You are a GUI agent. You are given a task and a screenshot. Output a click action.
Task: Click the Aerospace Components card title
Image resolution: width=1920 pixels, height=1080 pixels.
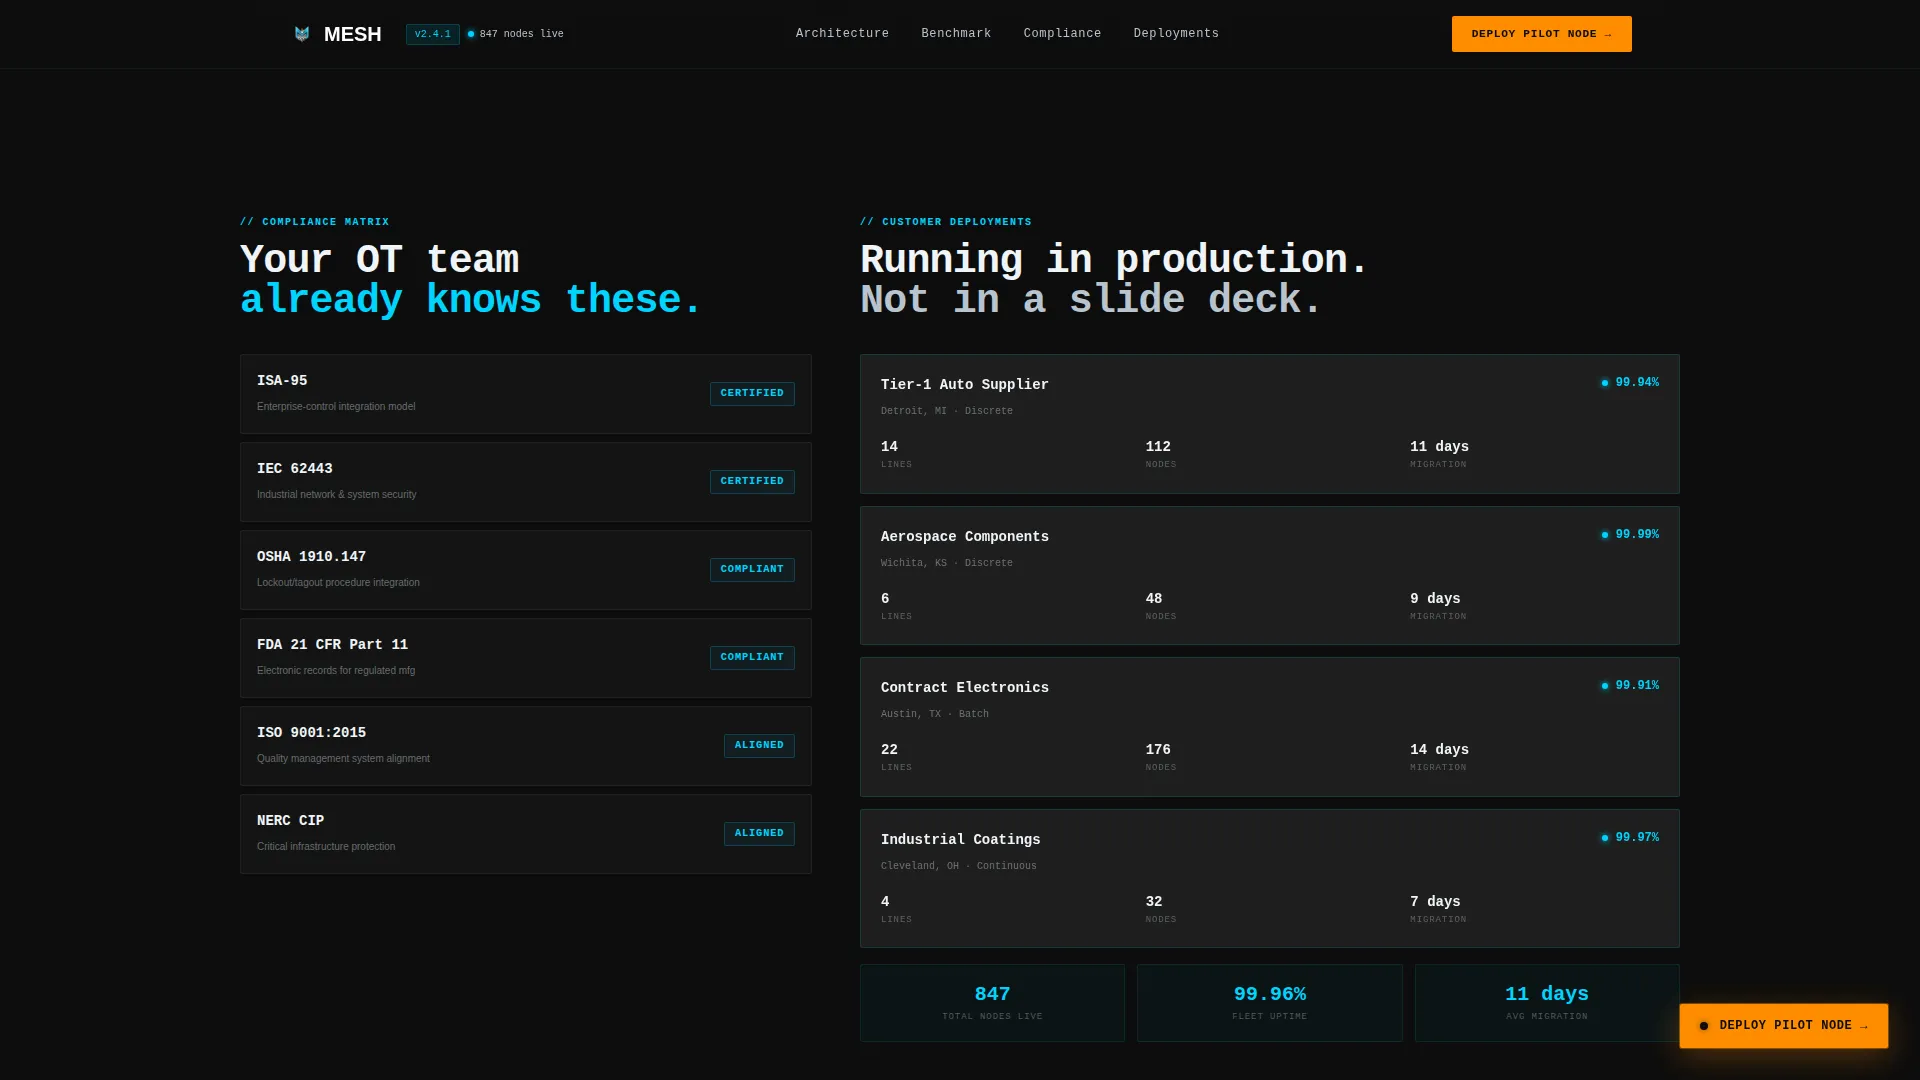point(964,537)
